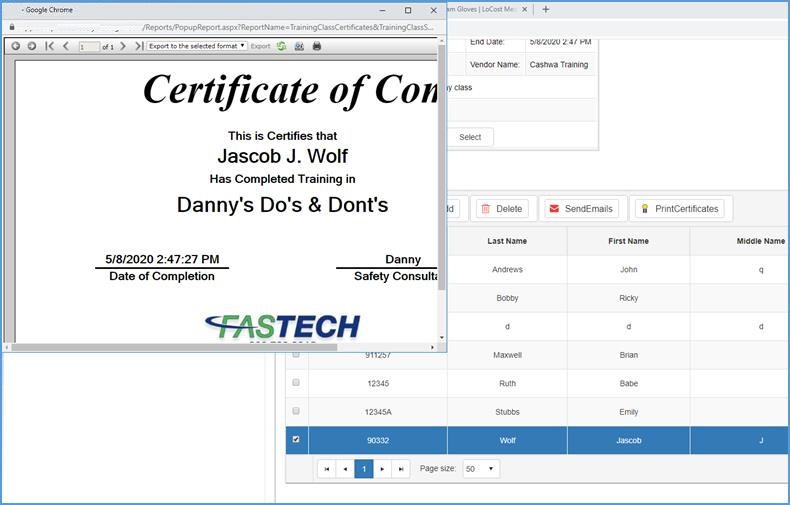Viewport: 790px width, 505px height.
Task: Sort grid by the Last Name column header
Action: pos(507,241)
